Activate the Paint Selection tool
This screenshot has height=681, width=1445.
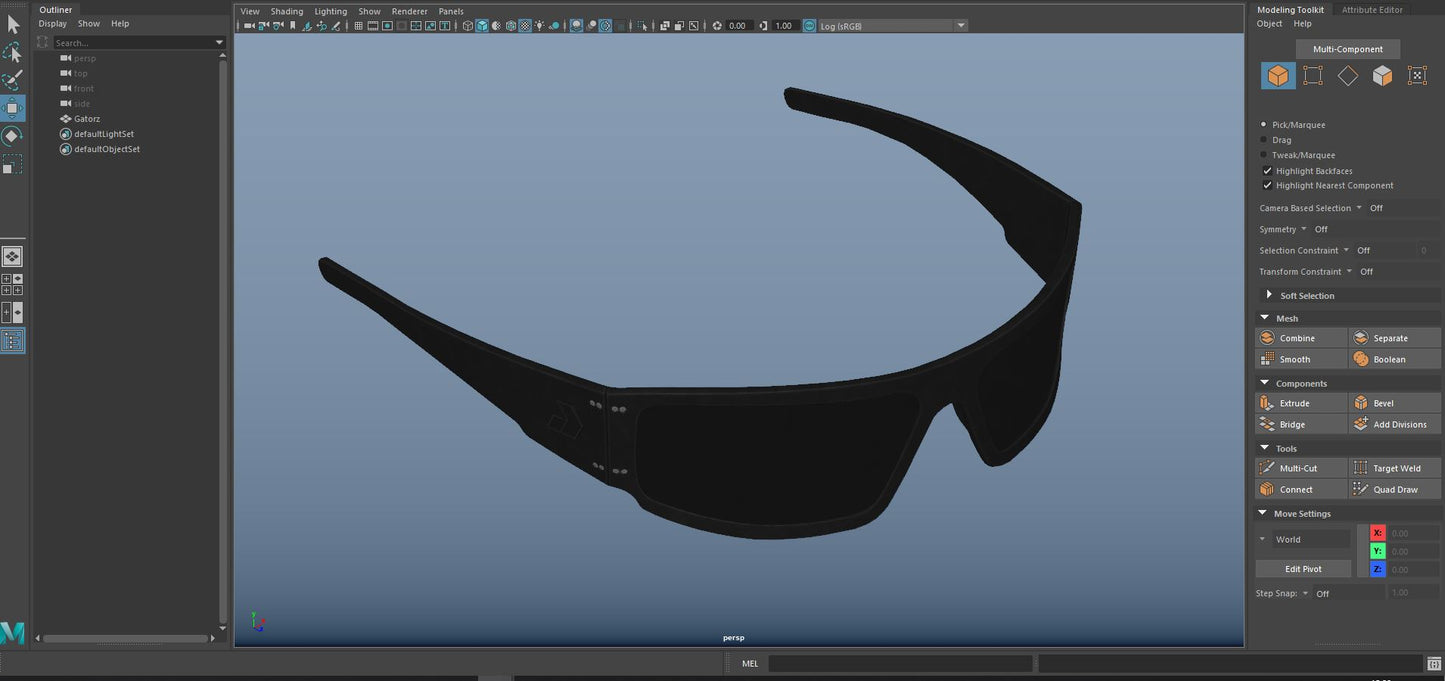12,80
